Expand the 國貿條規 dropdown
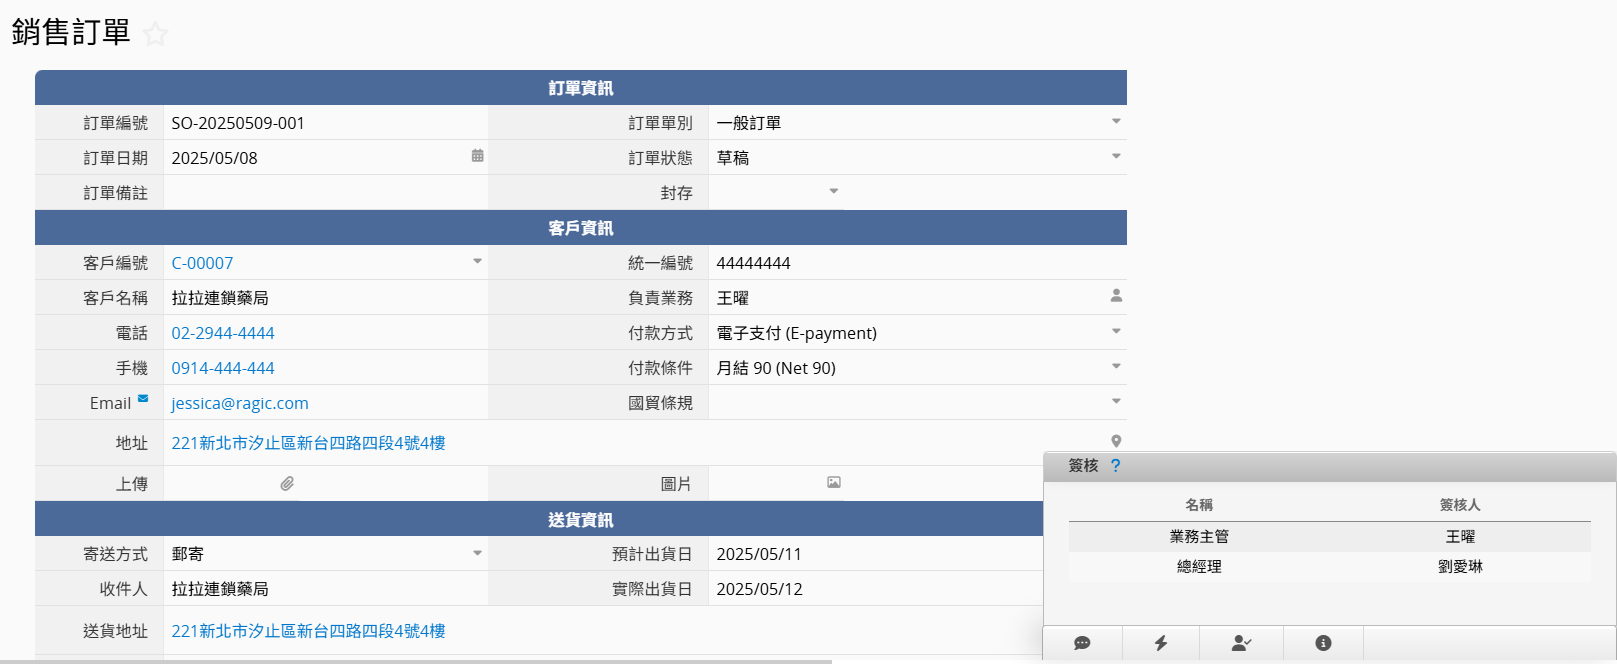This screenshot has height=664, width=1617. tap(1116, 401)
